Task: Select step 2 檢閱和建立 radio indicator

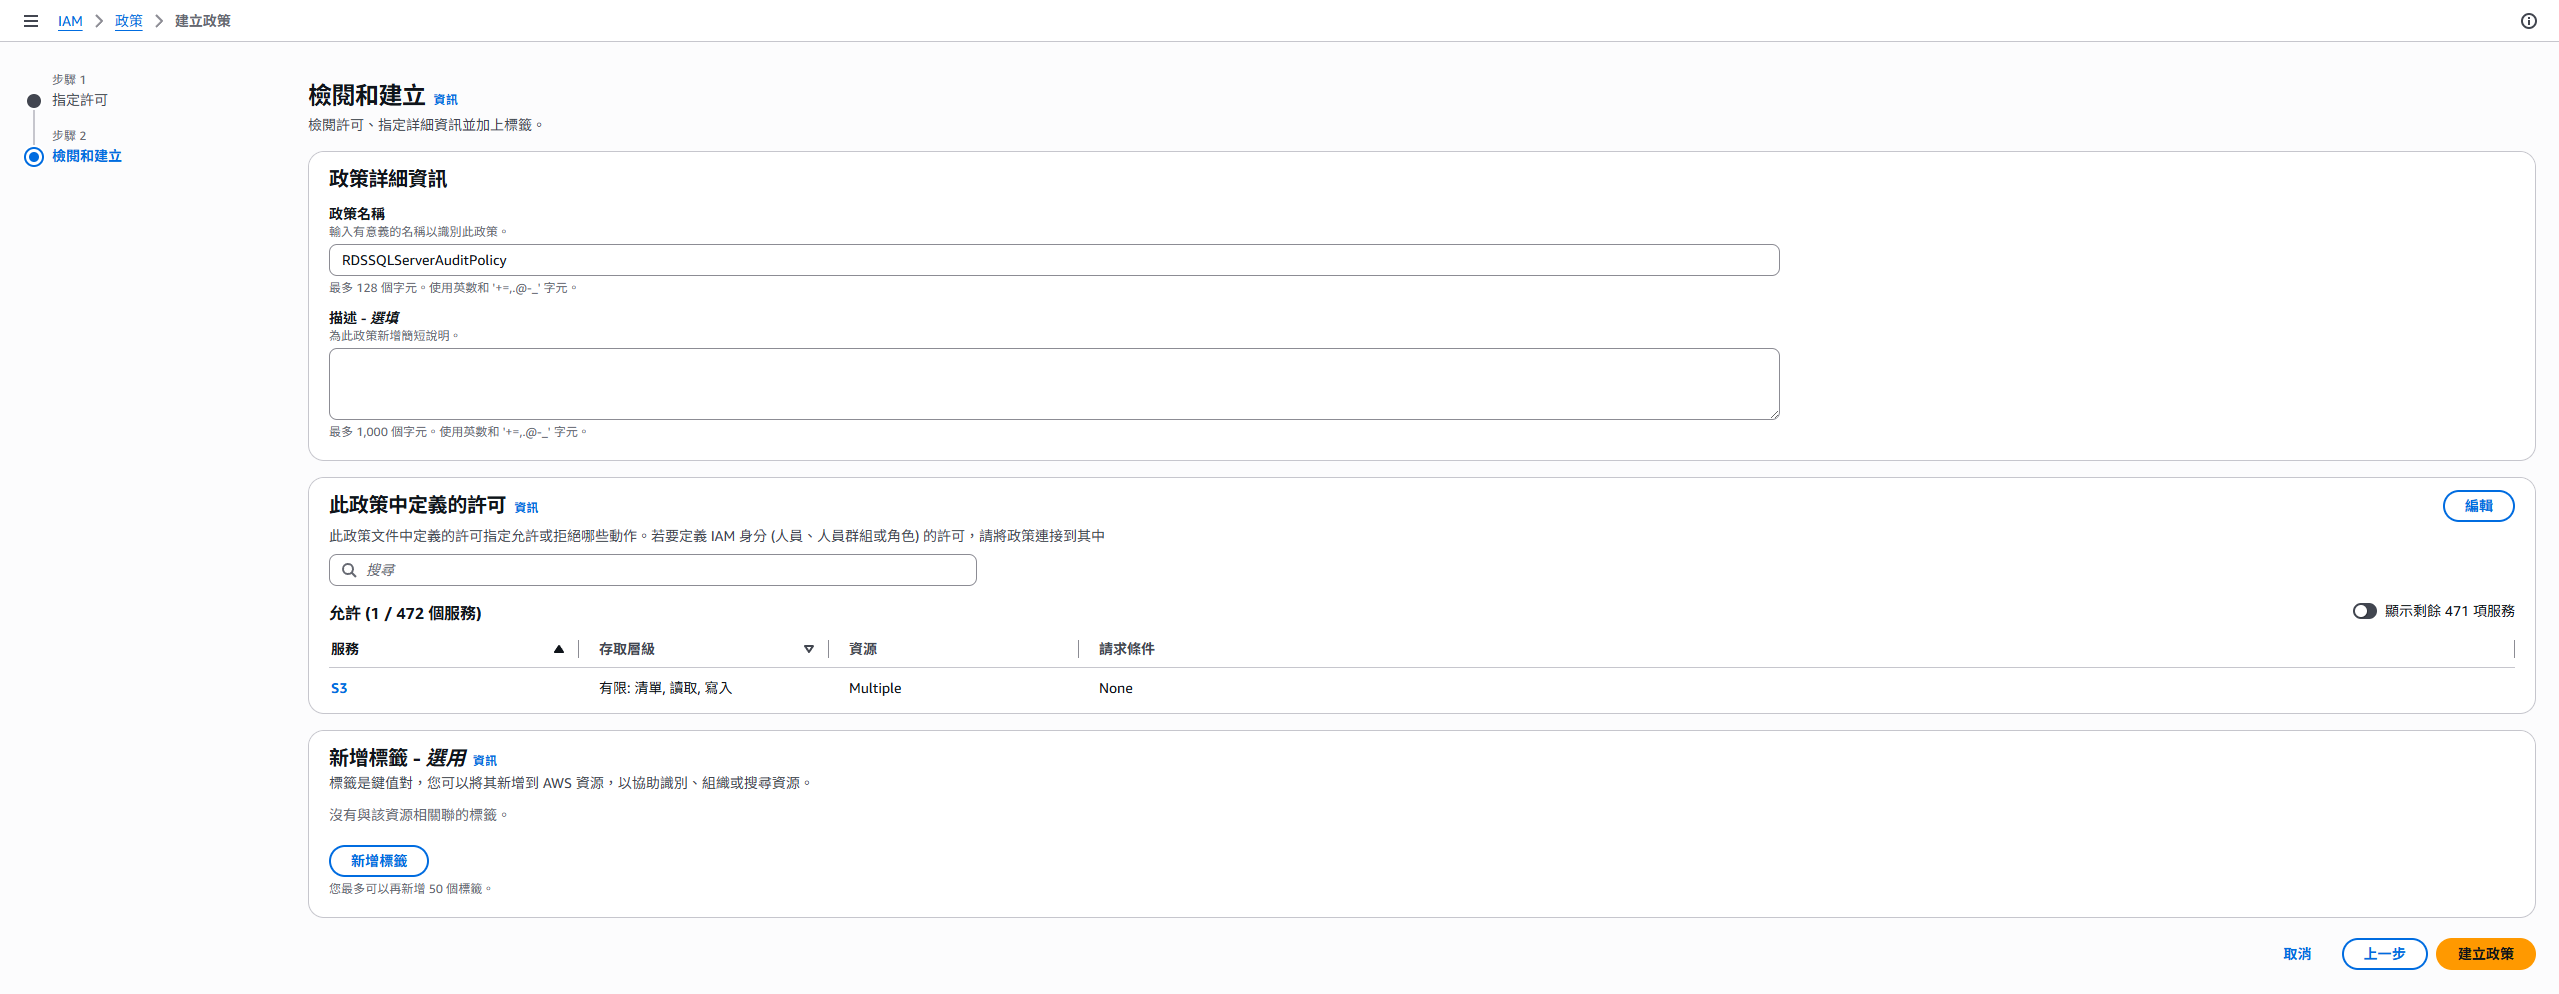Action: click(x=34, y=157)
